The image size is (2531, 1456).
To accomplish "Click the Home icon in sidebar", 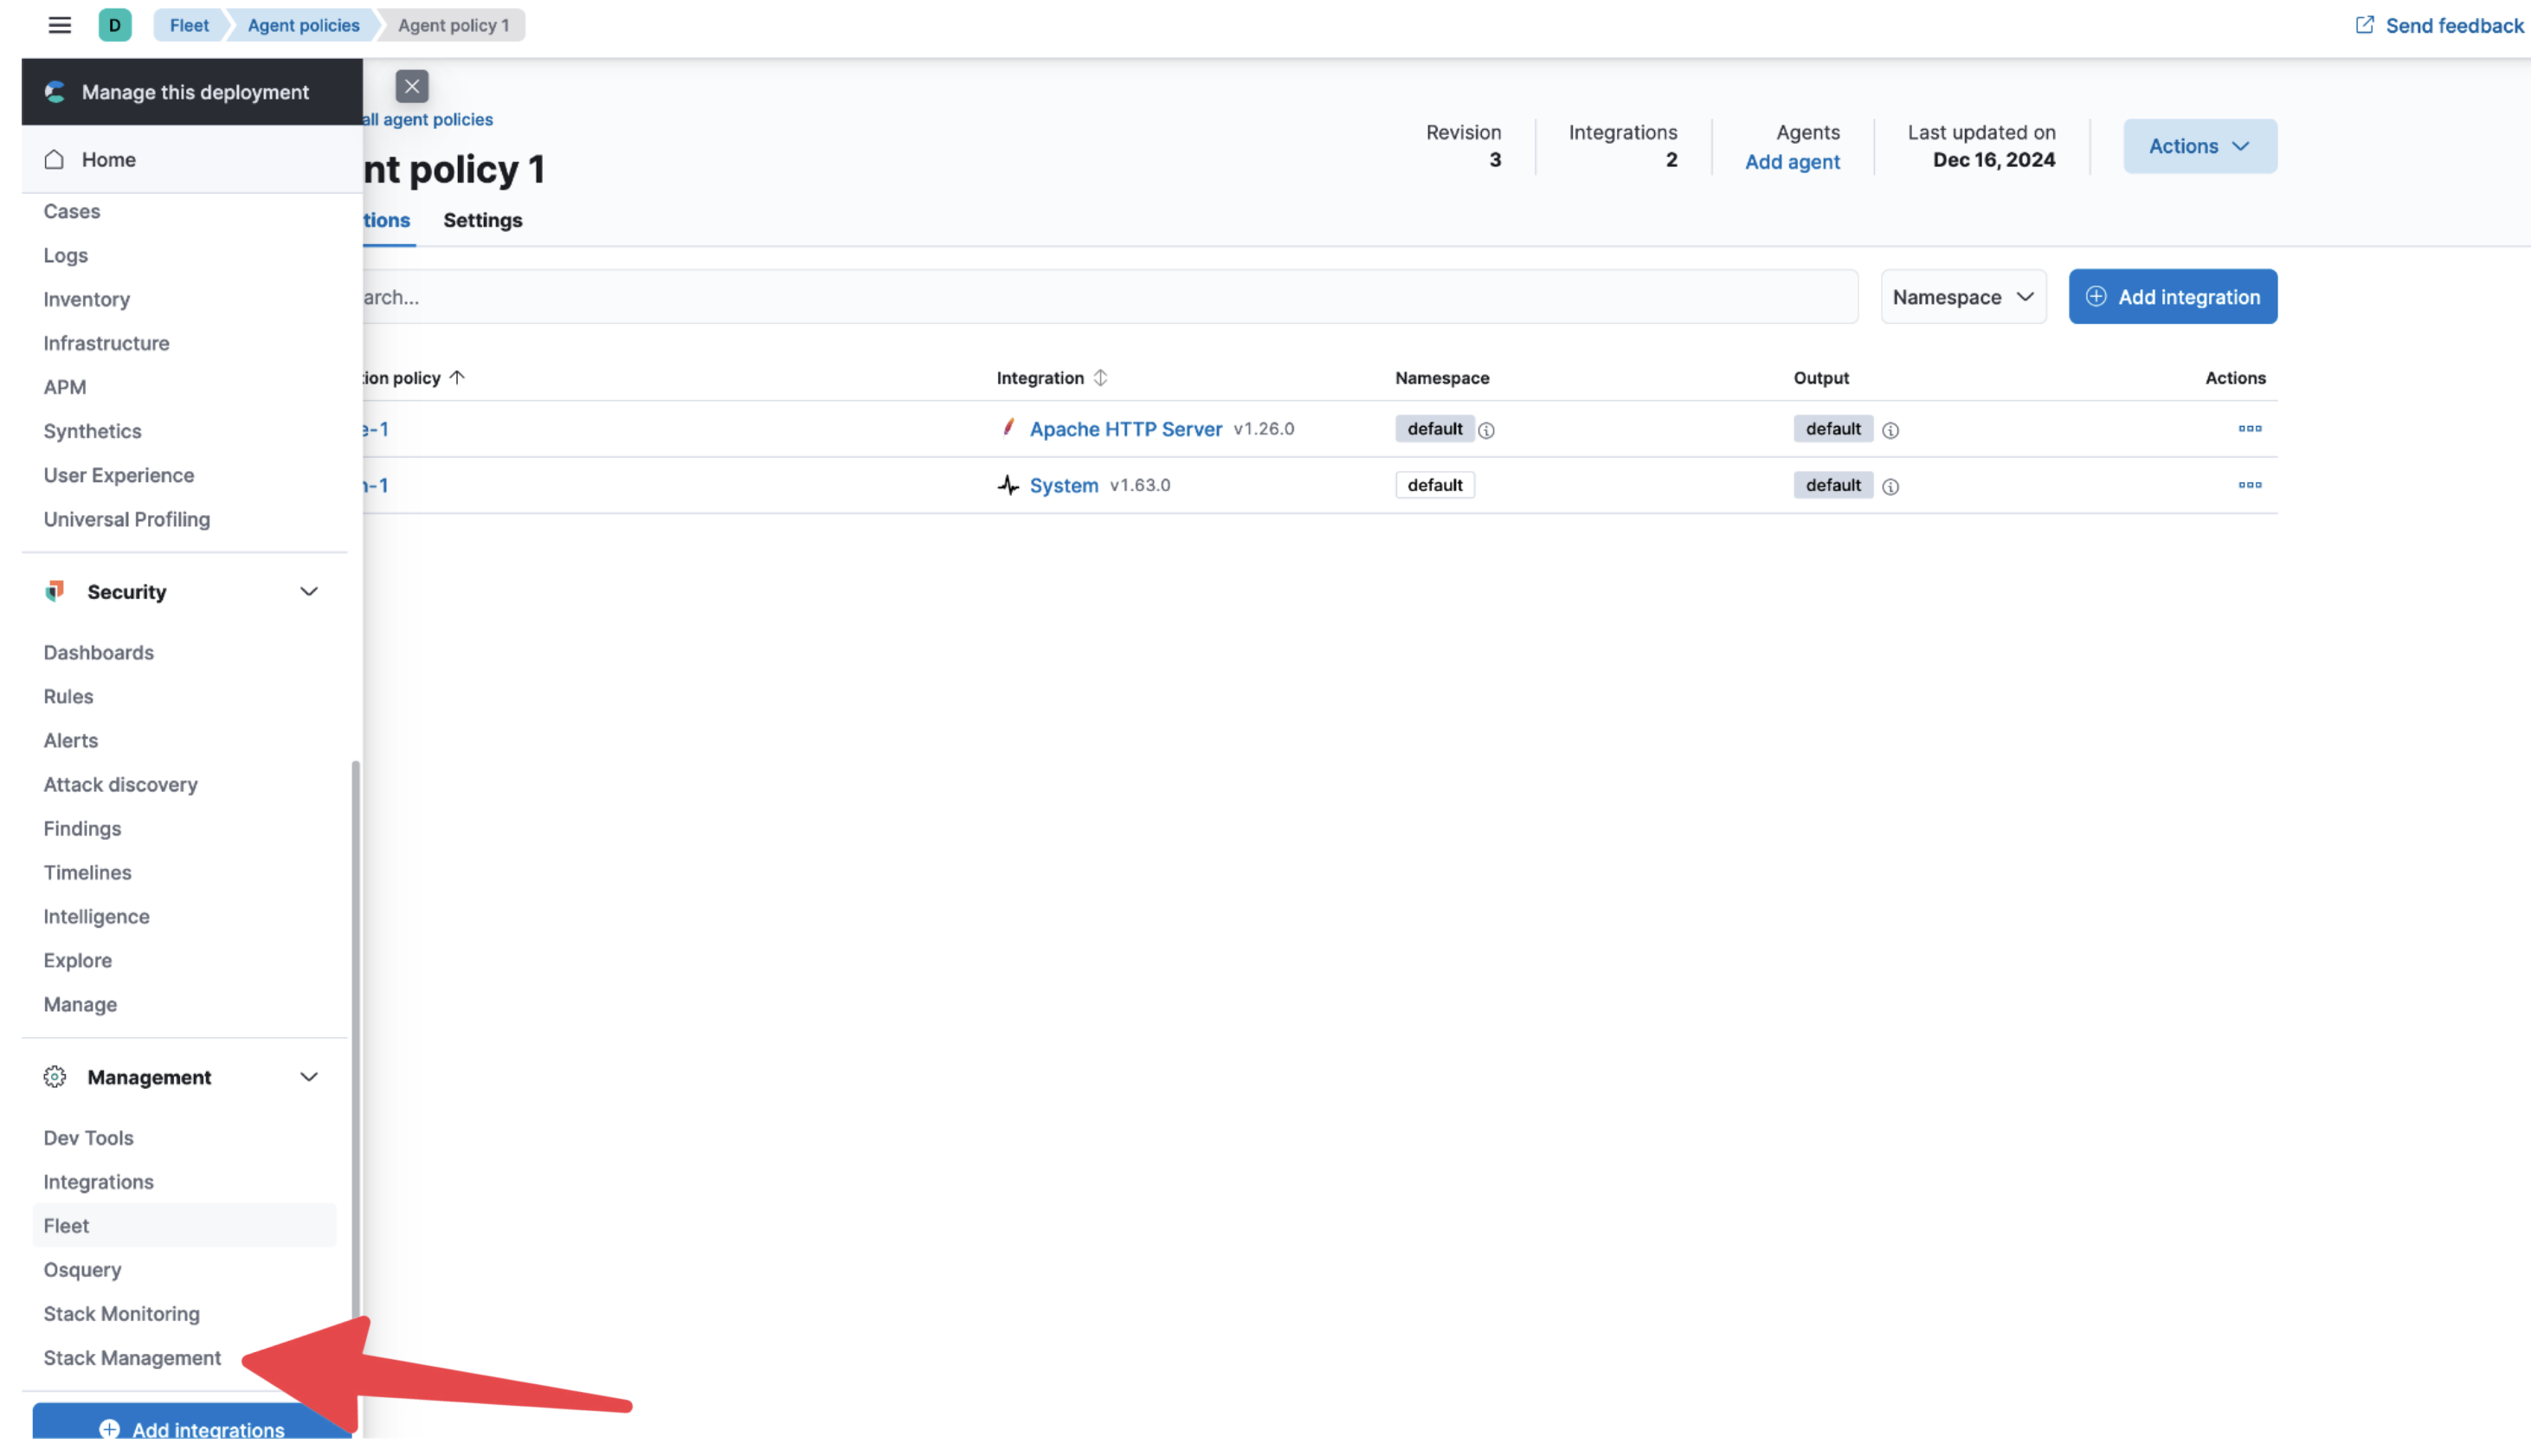I will [54, 159].
